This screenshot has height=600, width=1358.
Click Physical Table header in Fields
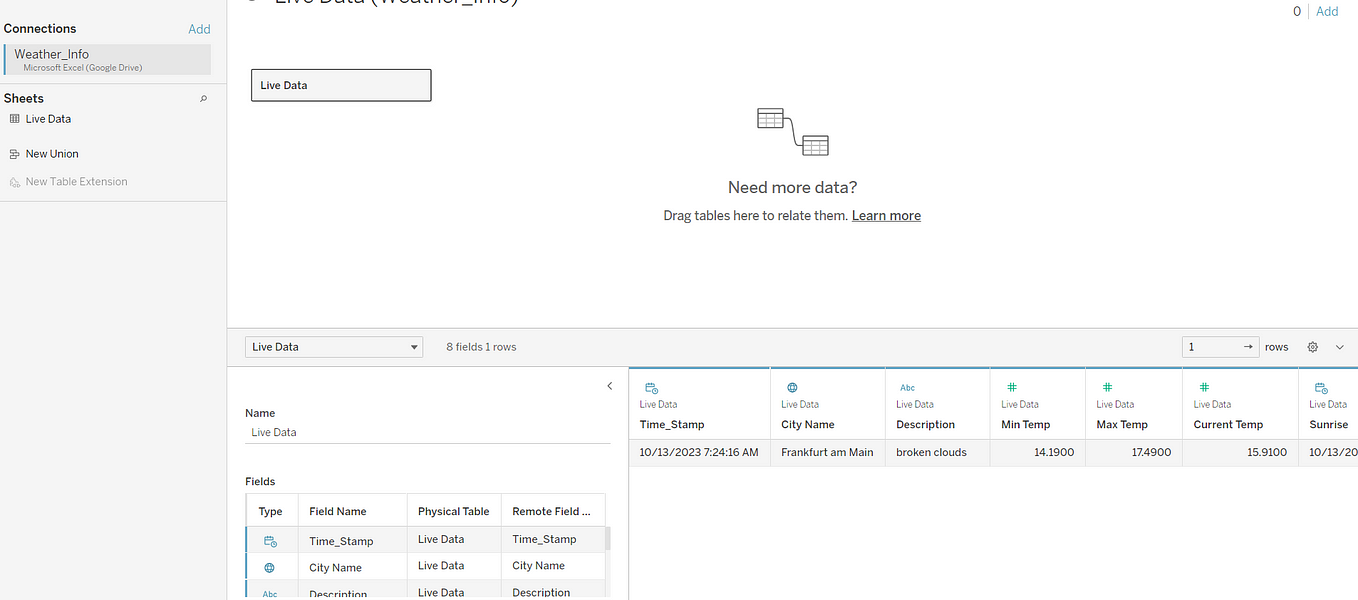[x=454, y=511]
